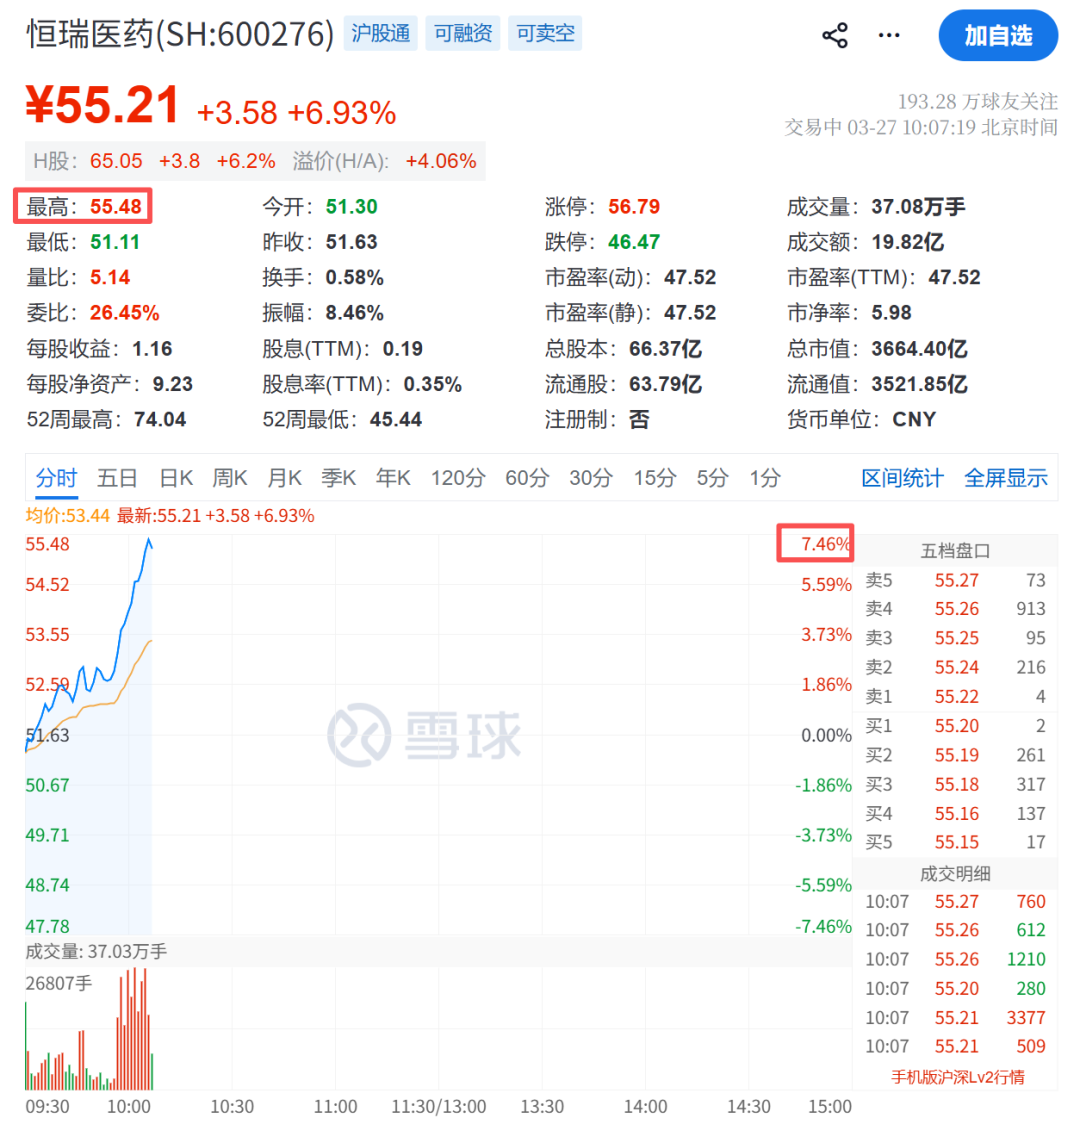Image resolution: width=1080 pixels, height=1124 pixels.
Task: Open the 日K daily candlestick view
Action: click(x=175, y=478)
